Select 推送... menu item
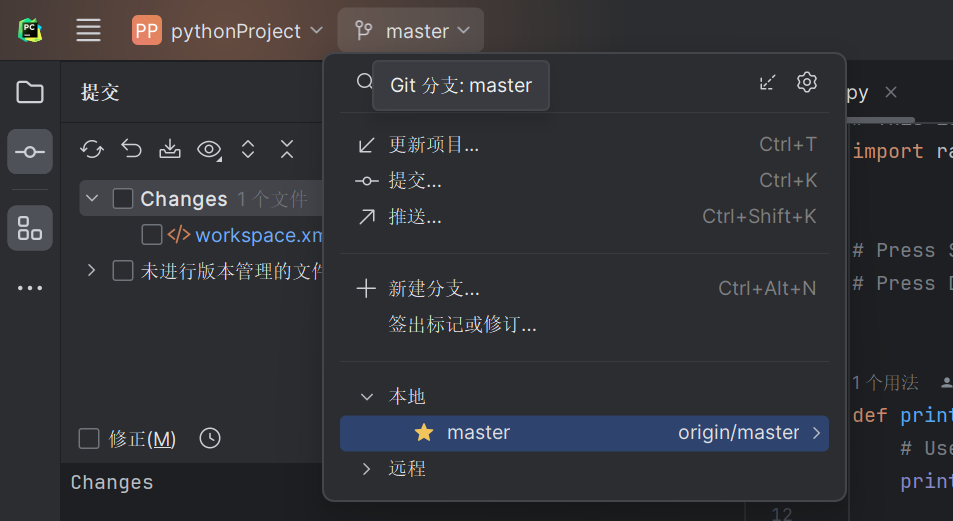This screenshot has height=521, width=953. (415, 217)
